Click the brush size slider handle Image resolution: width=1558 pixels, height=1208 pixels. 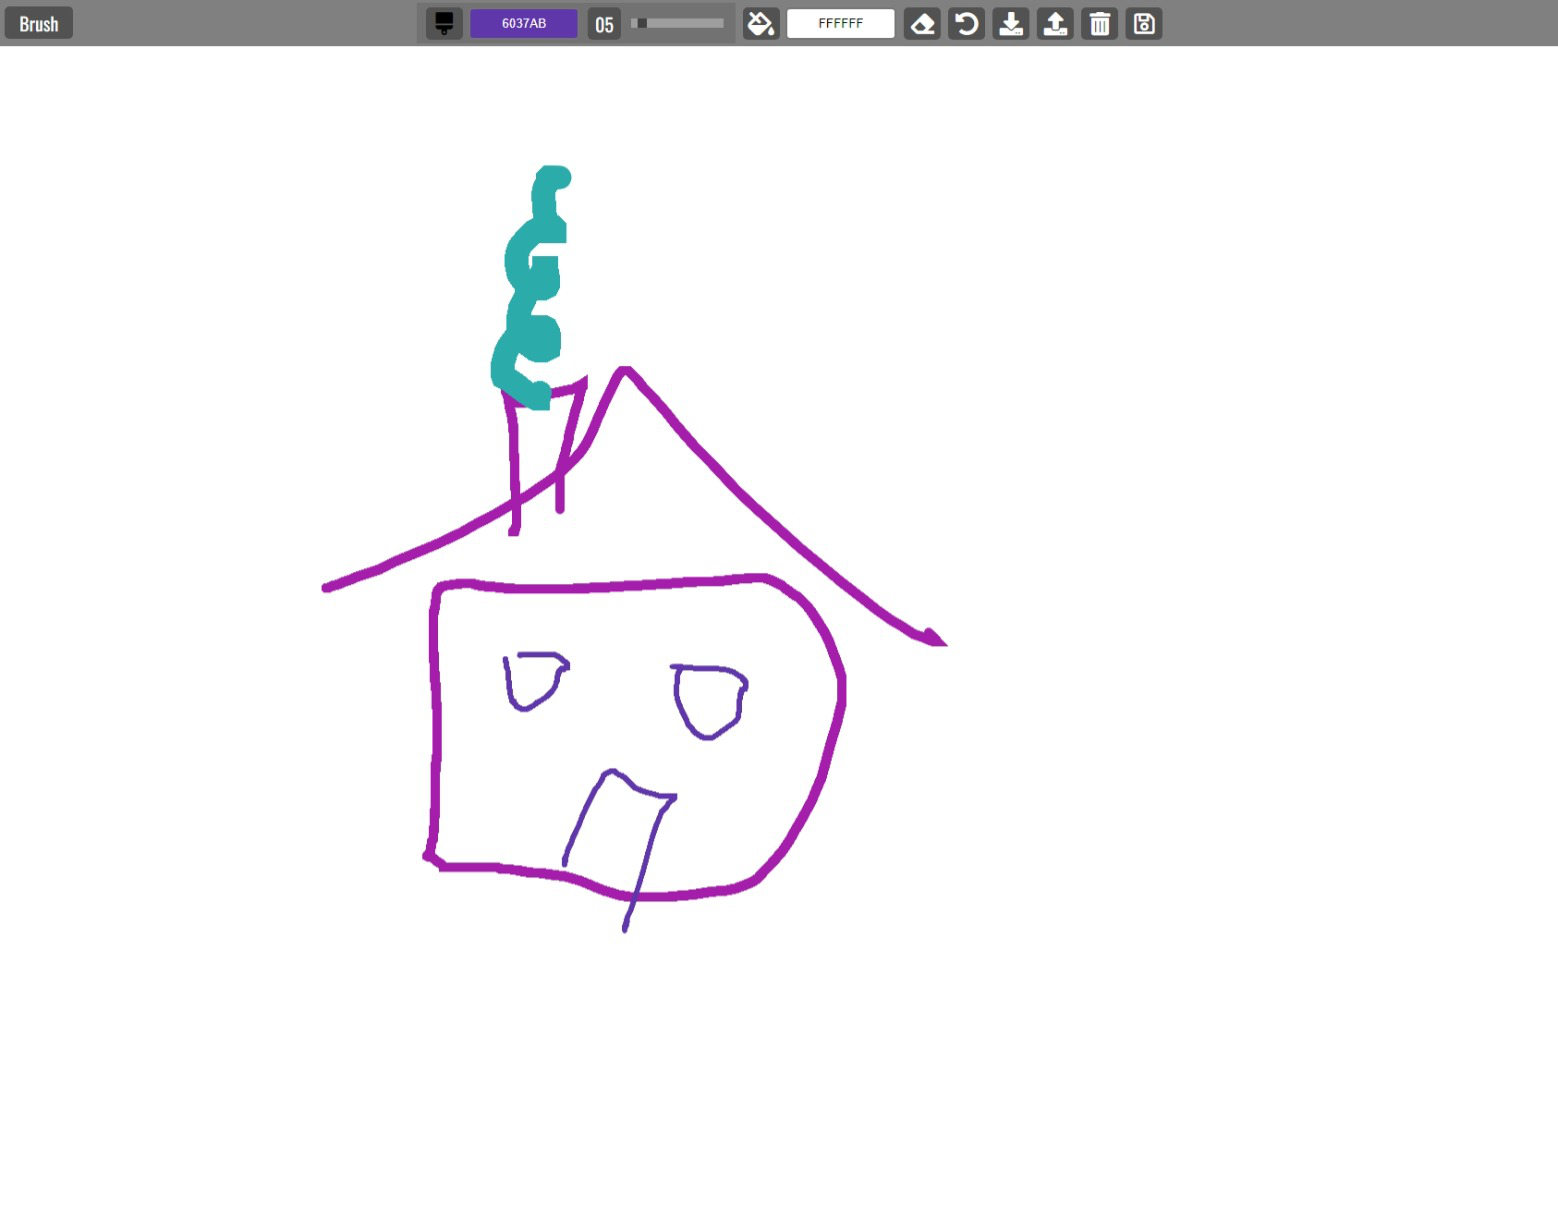click(641, 23)
